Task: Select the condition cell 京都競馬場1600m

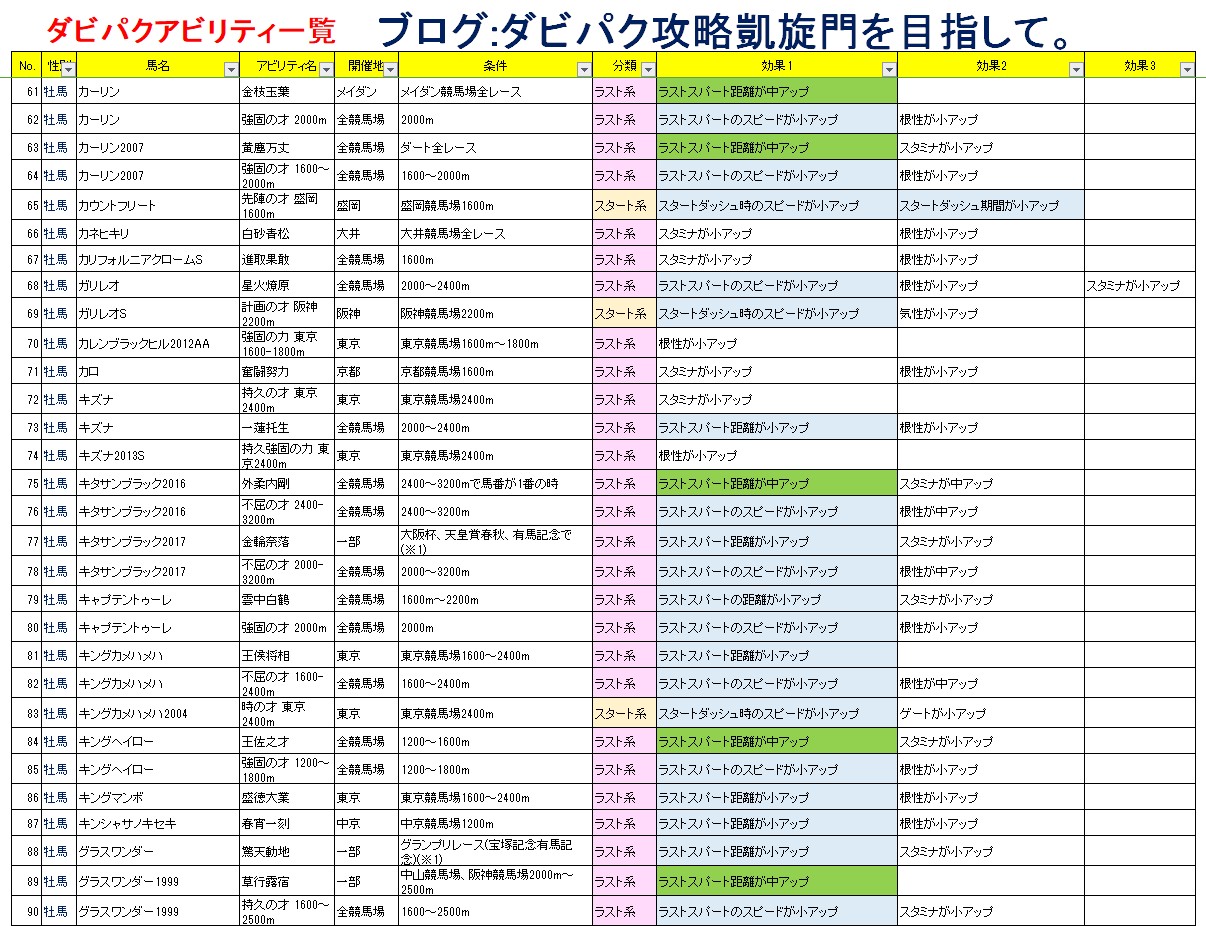Action: click(495, 372)
